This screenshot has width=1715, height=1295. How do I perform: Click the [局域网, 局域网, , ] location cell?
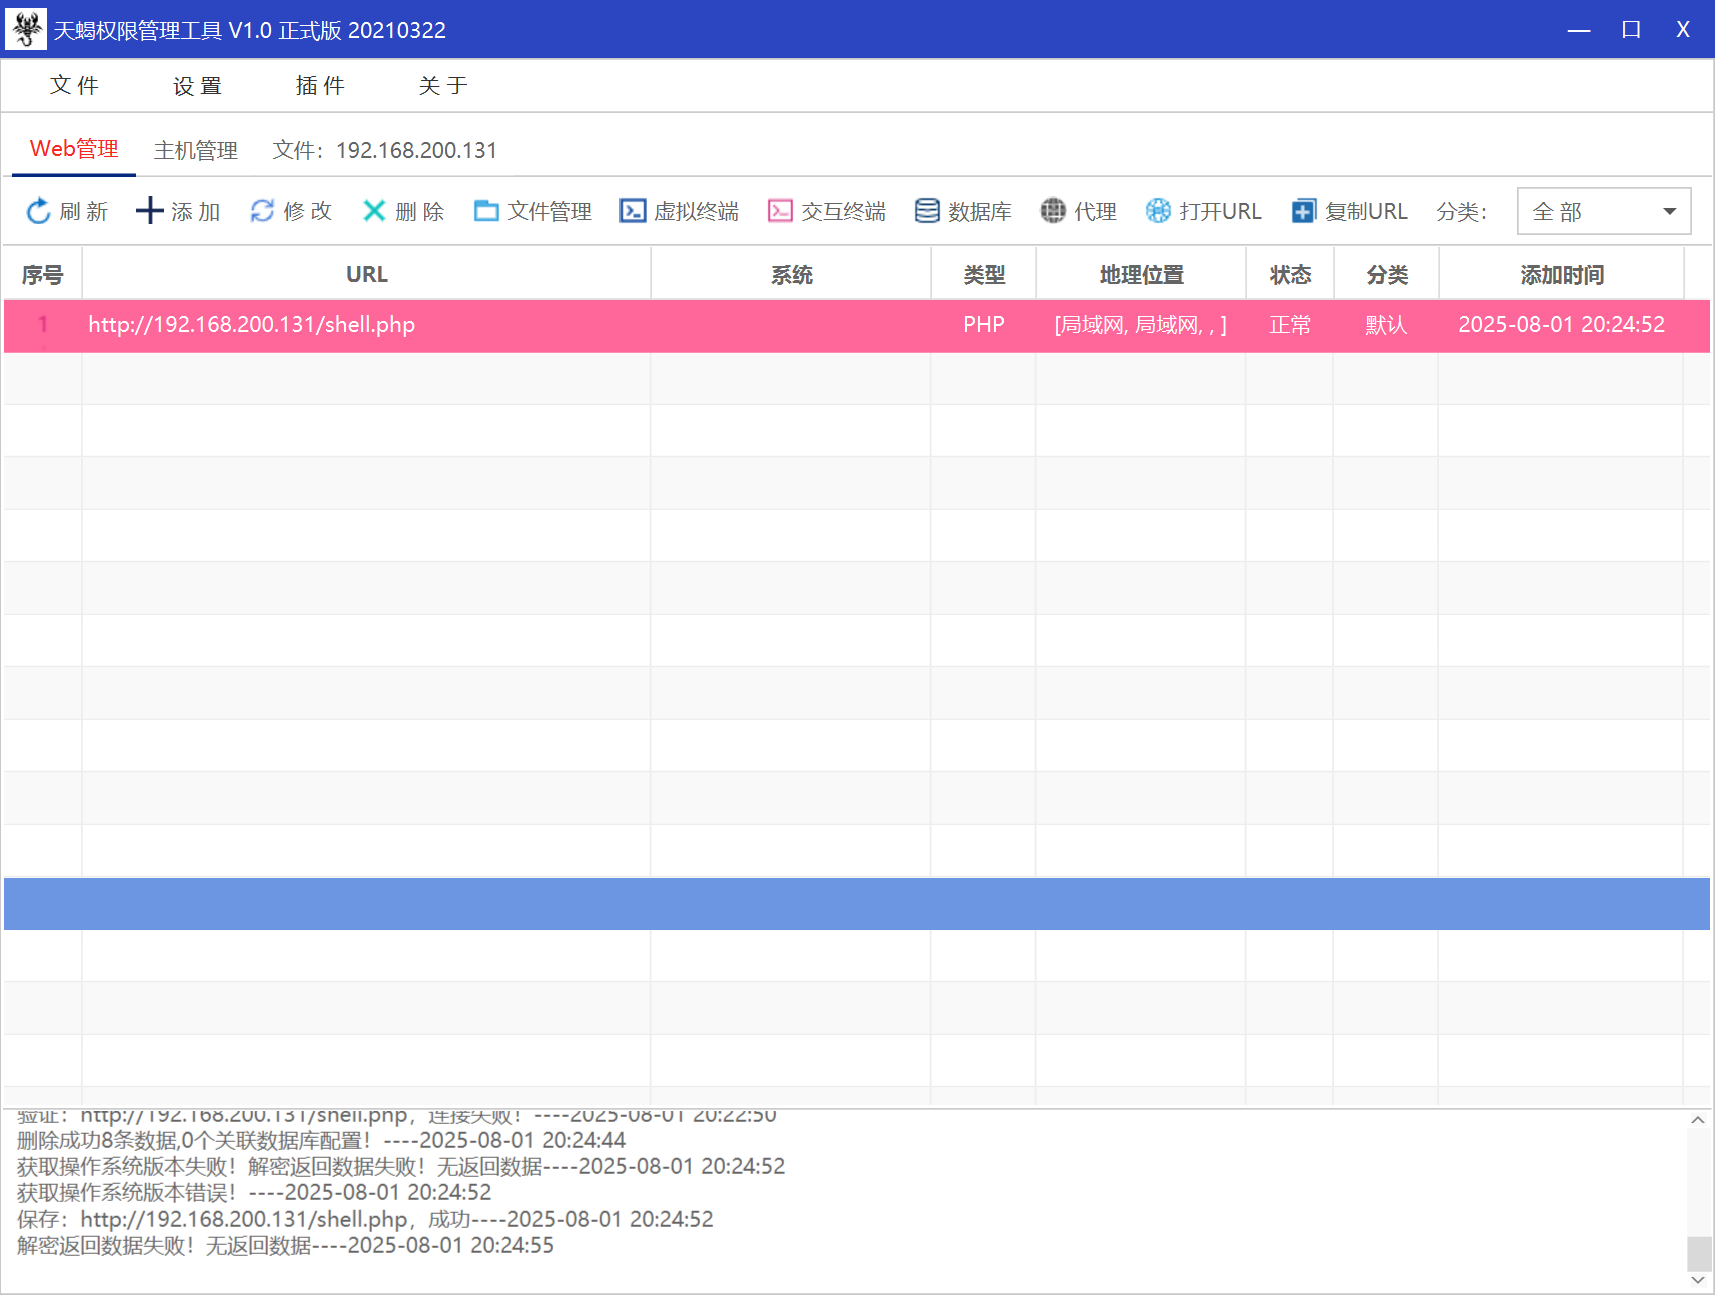(x=1141, y=325)
